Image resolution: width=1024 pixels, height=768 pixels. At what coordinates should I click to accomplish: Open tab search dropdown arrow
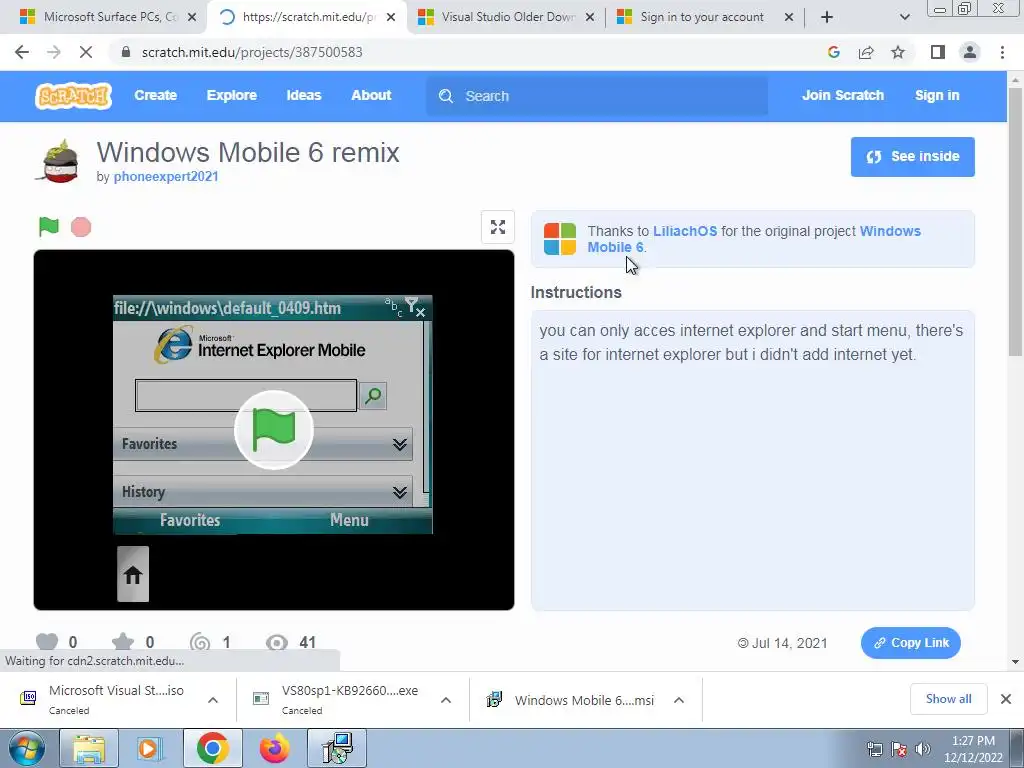(x=904, y=17)
